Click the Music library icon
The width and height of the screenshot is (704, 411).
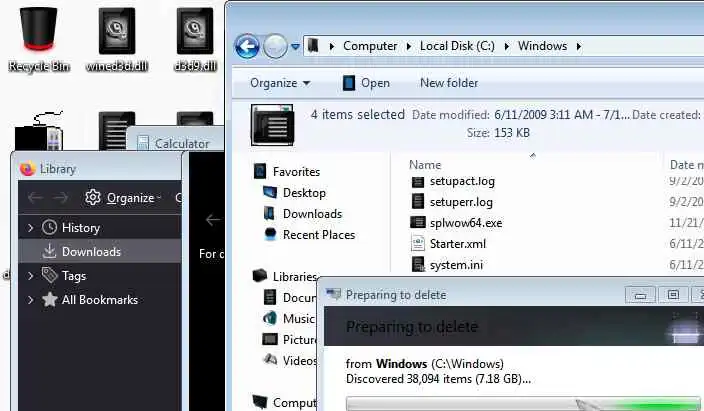269,318
